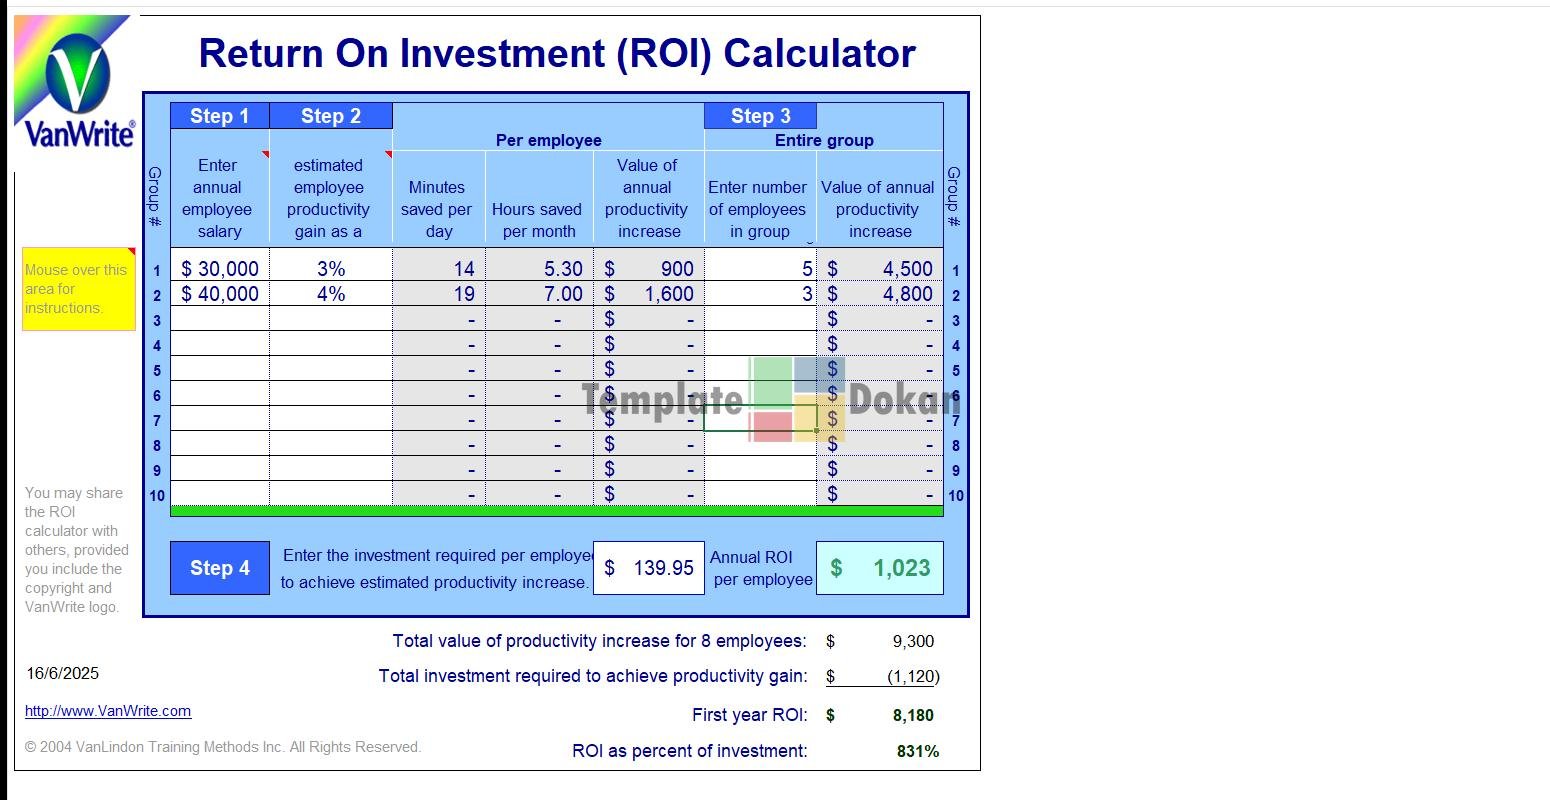The height and width of the screenshot is (800, 1550).
Task: Open the www.VanWrite.com hyperlink
Action: (108, 711)
